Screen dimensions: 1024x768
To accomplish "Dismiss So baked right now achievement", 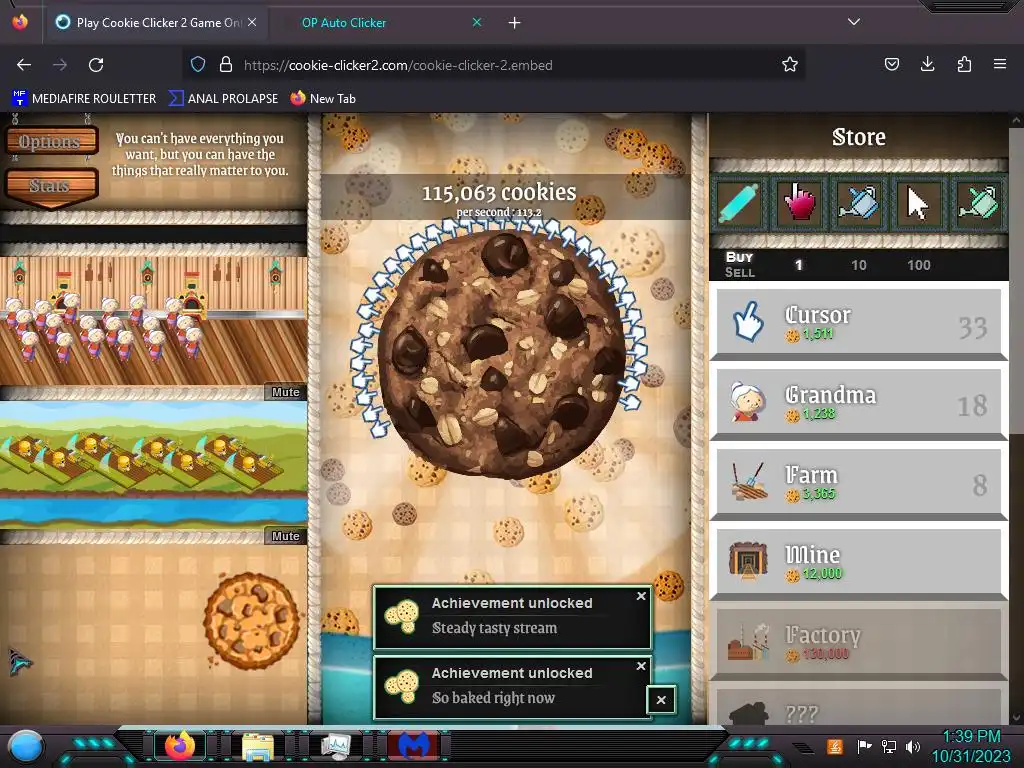I will pos(641,665).
